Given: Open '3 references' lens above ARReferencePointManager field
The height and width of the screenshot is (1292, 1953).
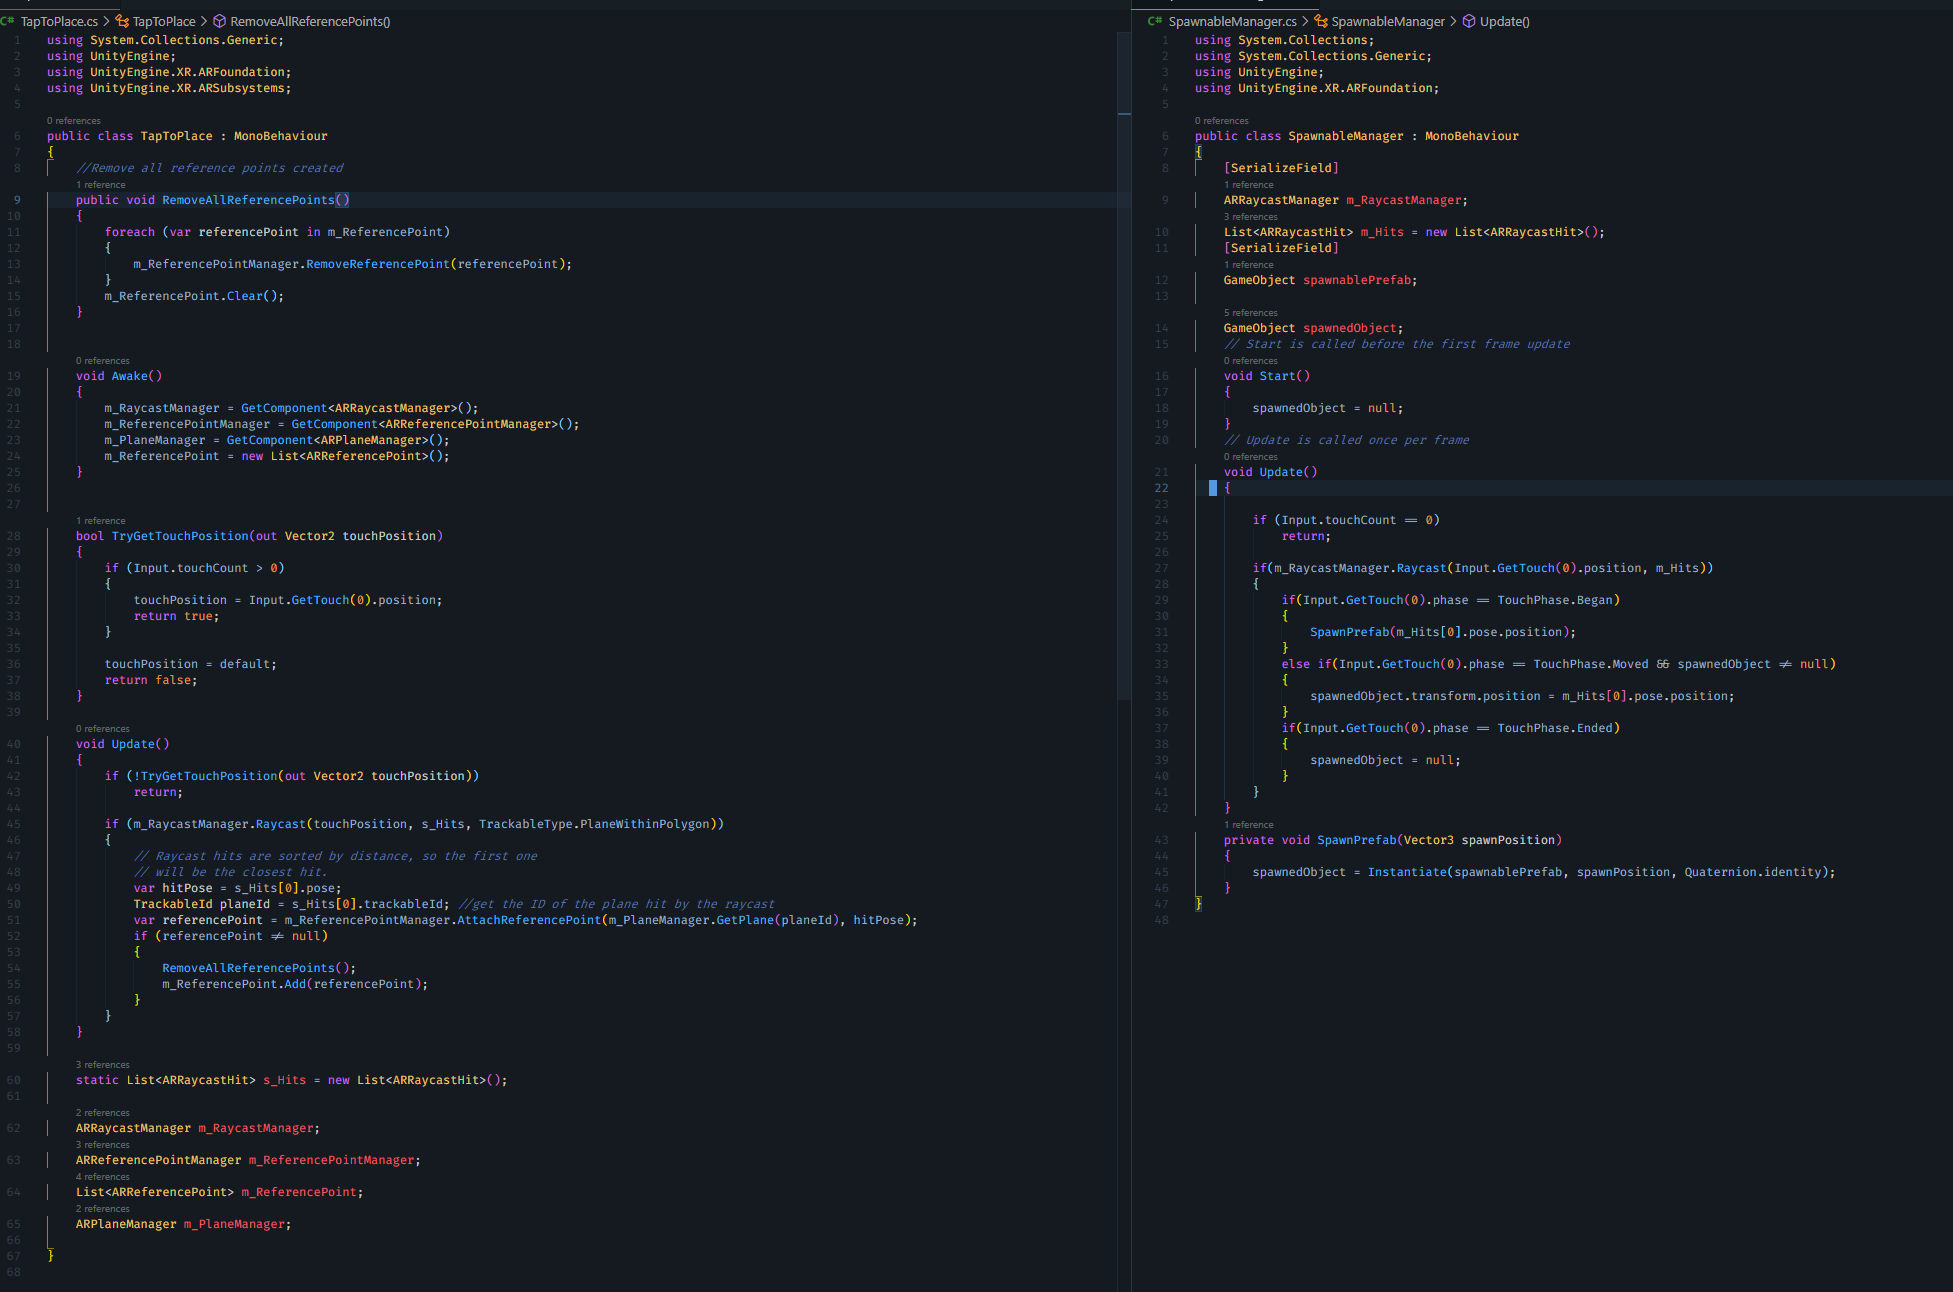Looking at the screenshot, I should pos(103,1145).
